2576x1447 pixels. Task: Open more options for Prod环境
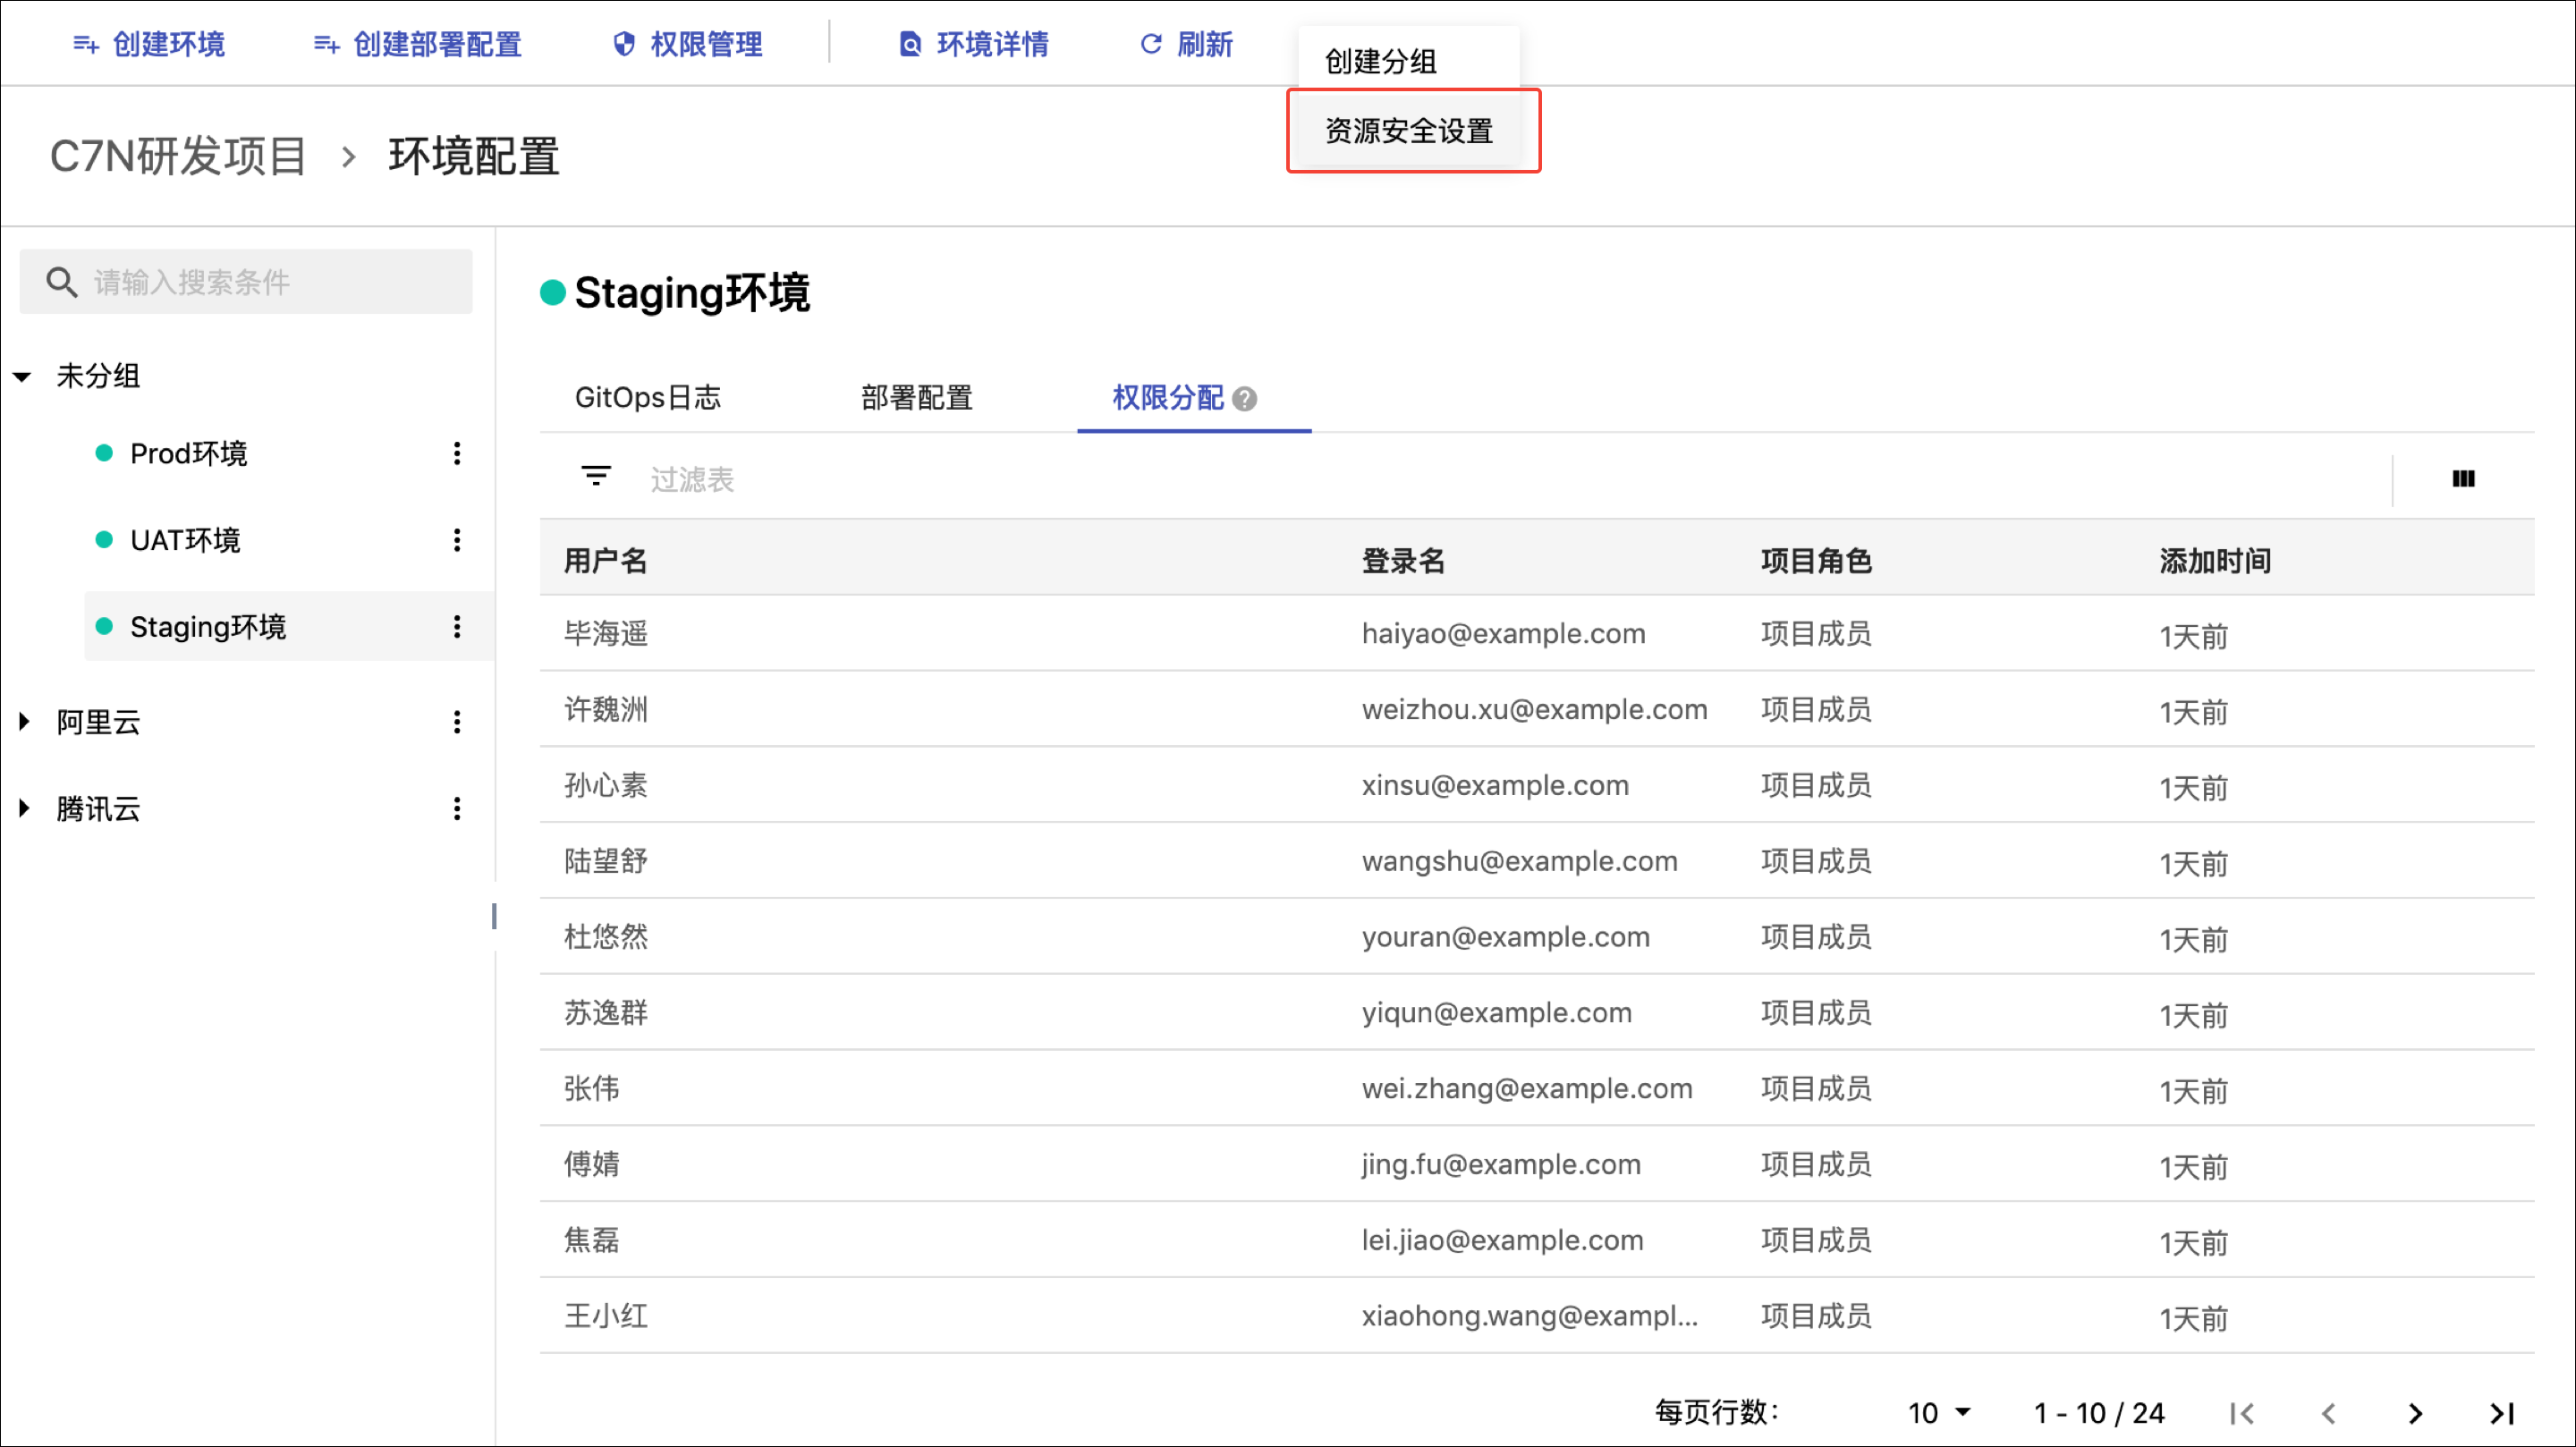(x=457, y=454)
